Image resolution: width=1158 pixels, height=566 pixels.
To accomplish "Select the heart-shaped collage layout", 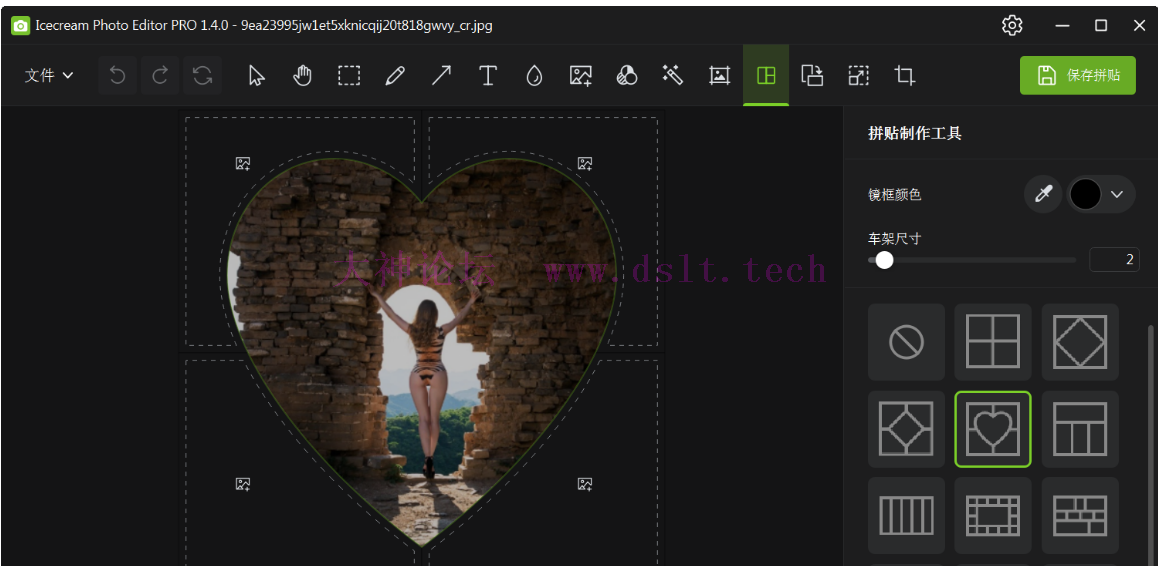I will point(993,429).
